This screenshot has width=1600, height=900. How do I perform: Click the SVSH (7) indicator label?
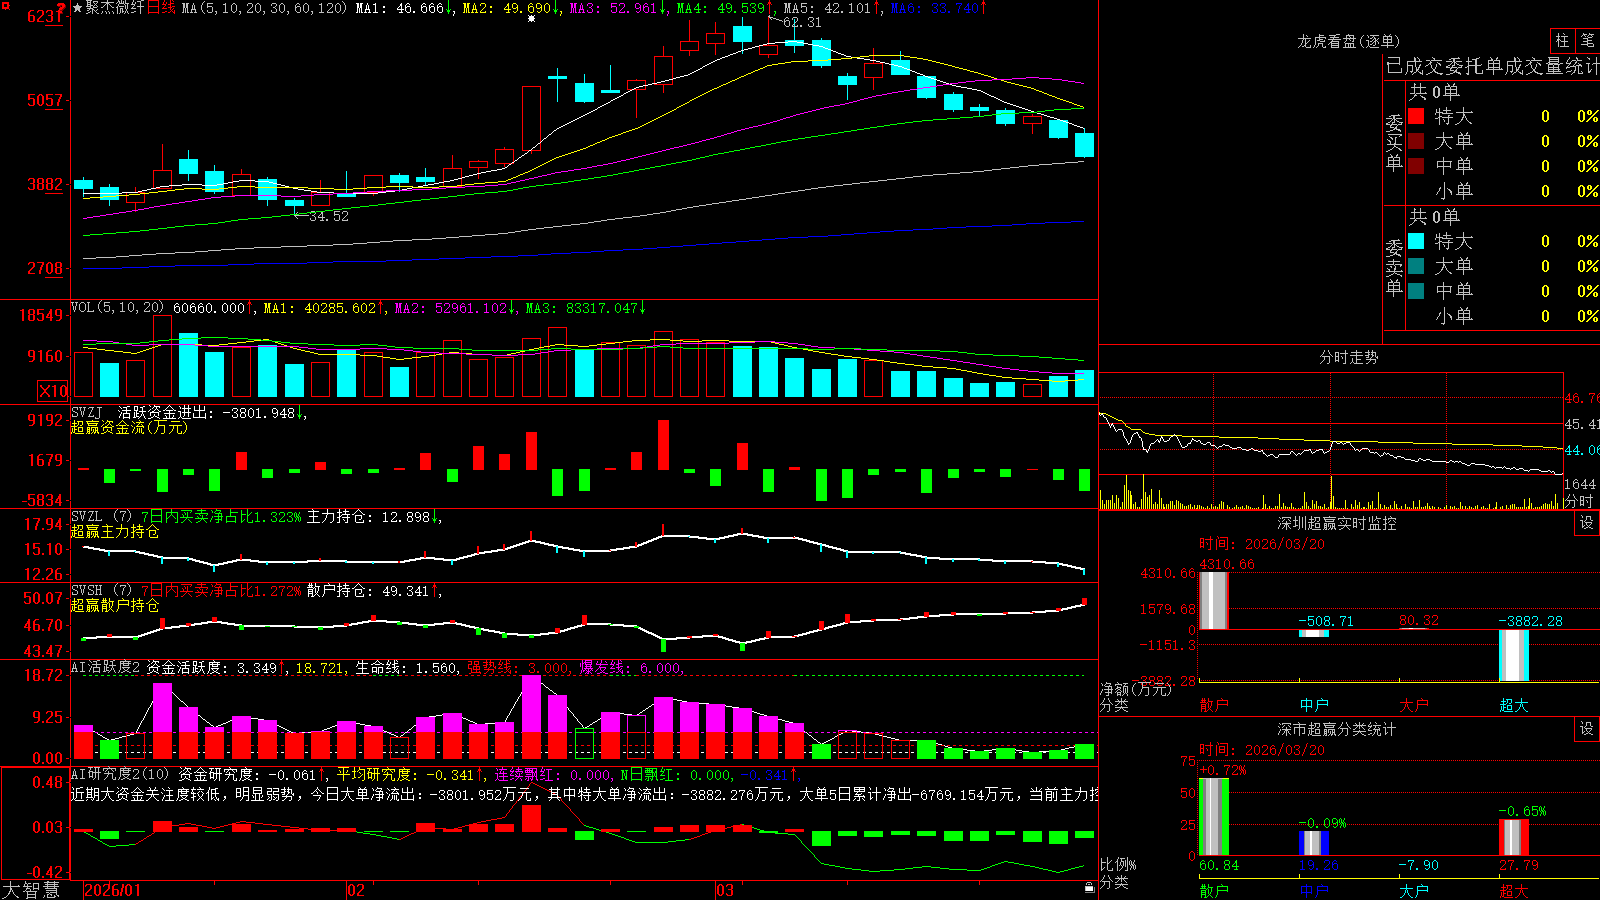102,591
